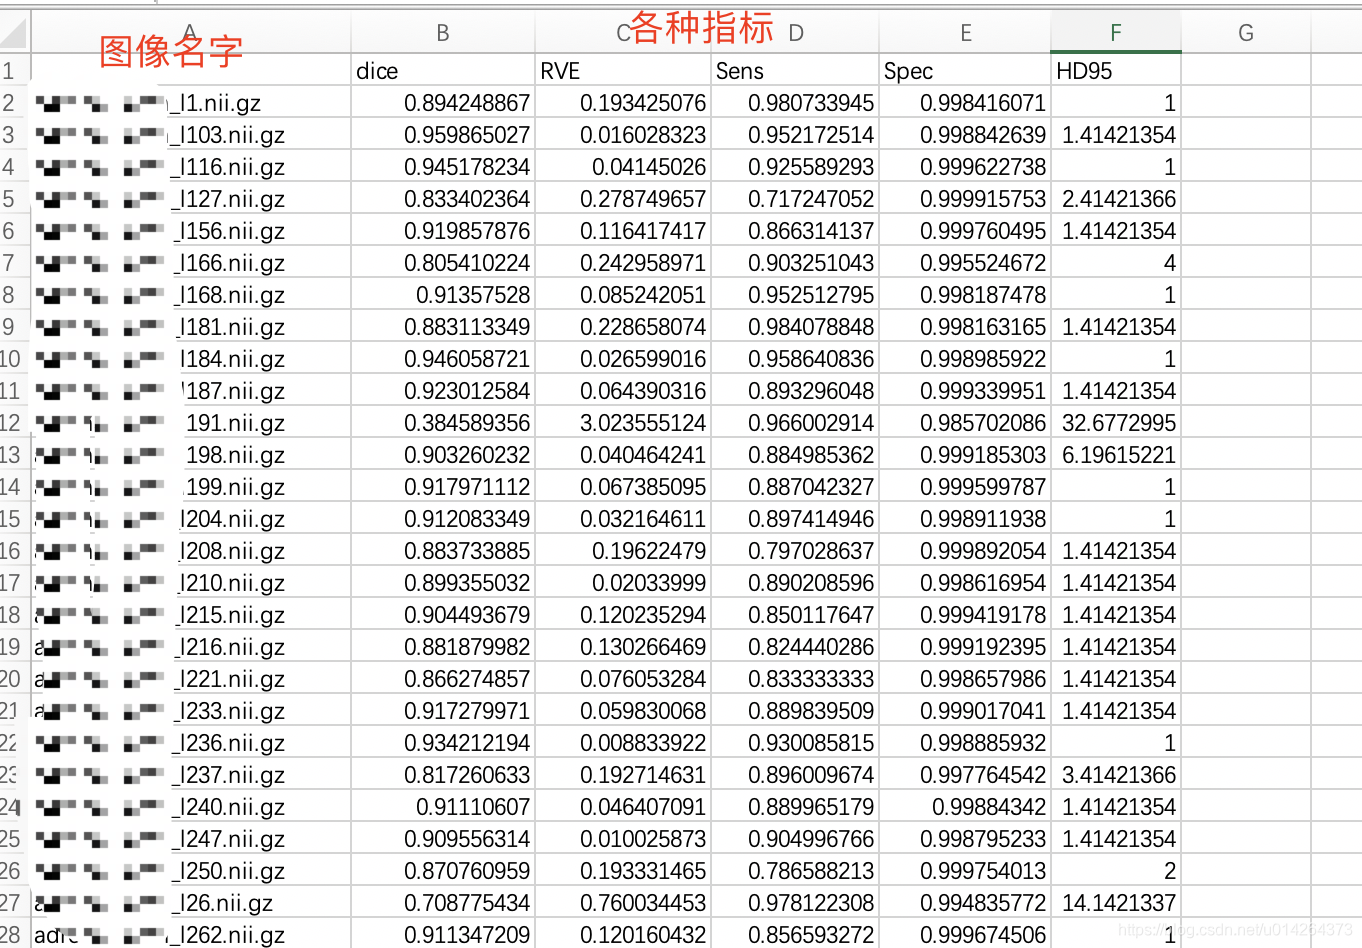
Task: Select RVE value 0.008833922
Action: (623, 743)
